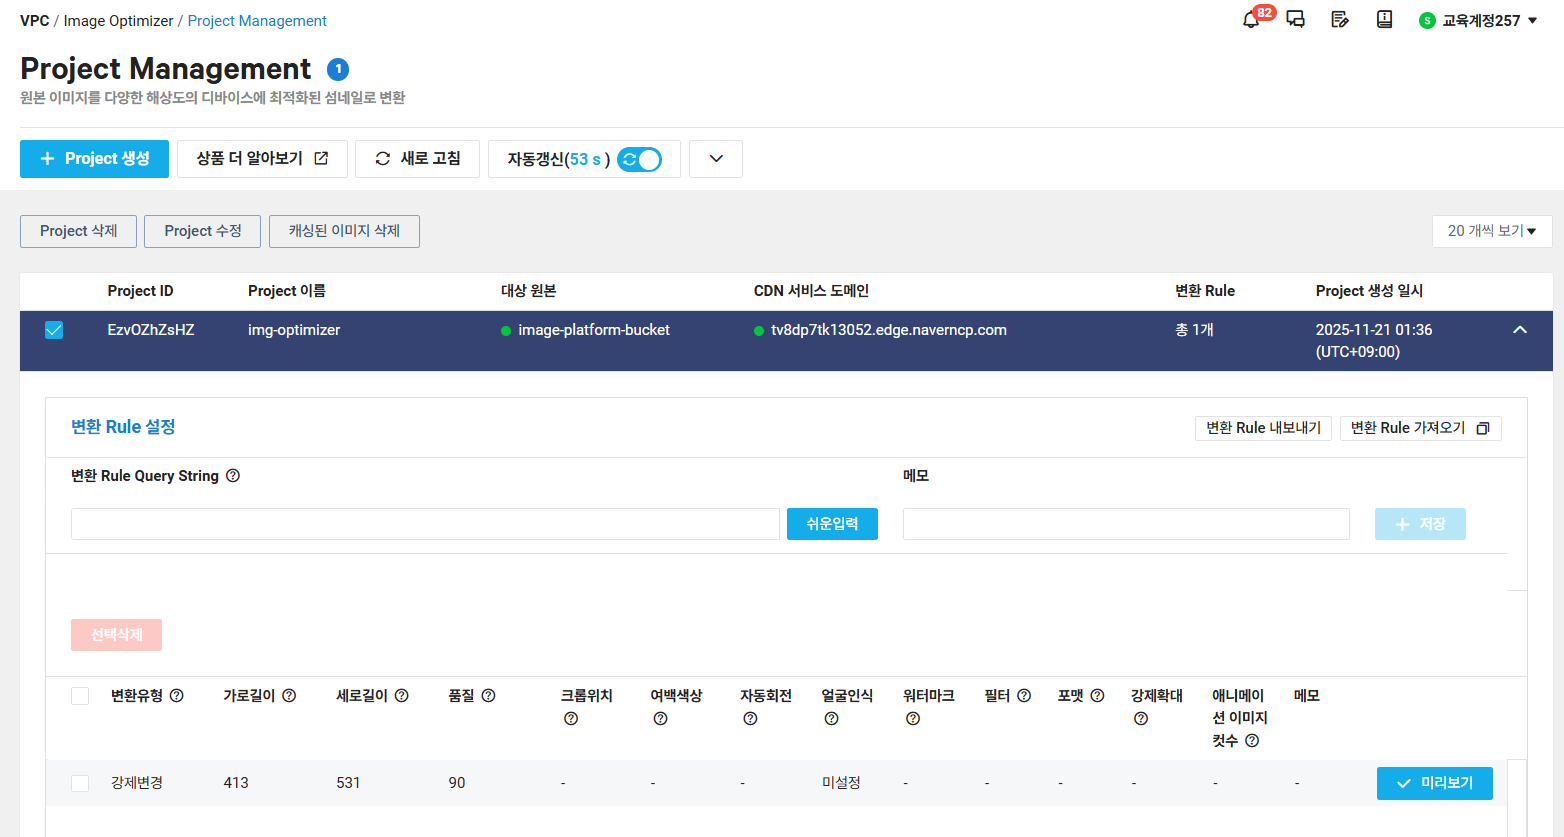This screenshot has height=837, width=1564.
Task: Click the help icon under 얼굴인식
Action: click(x=832, y=719)
